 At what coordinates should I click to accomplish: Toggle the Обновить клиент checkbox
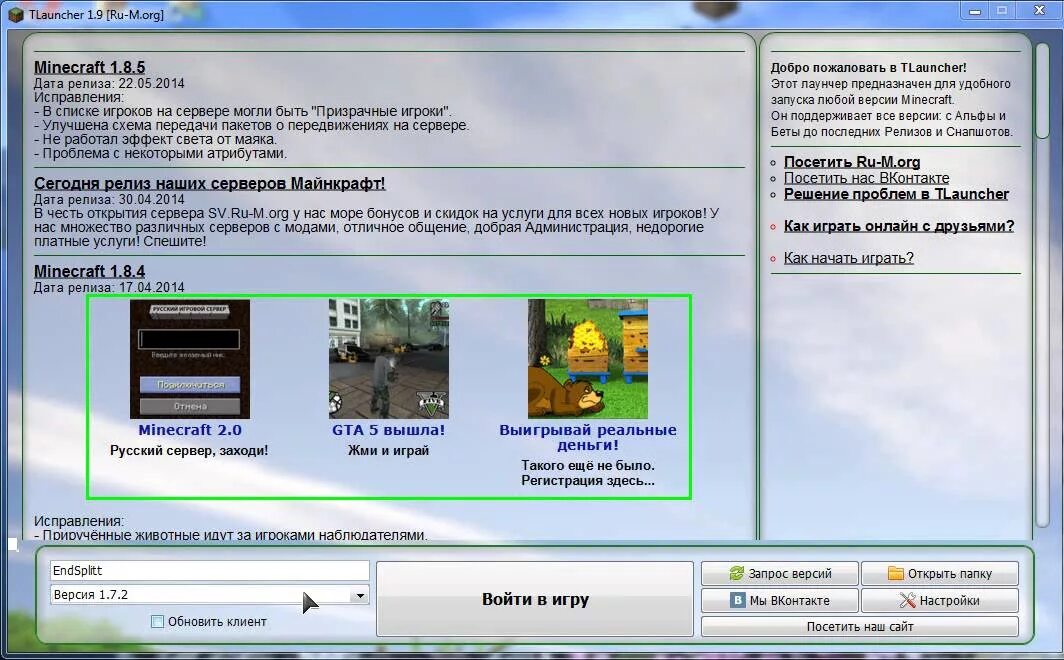157,621
